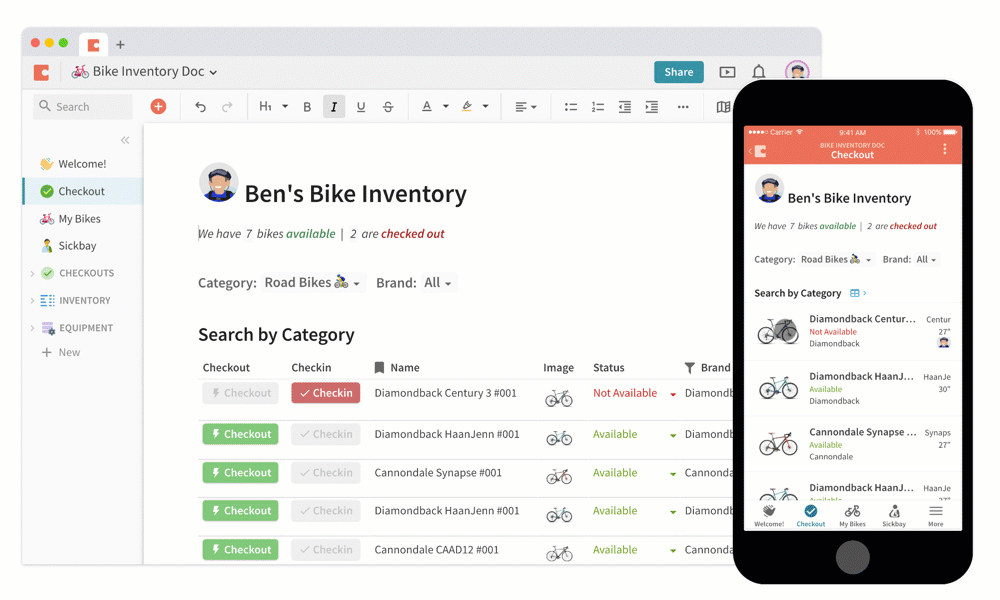Click the underline icon in the toolbar
This screenshot has height=600, width=1000.
[x=361, y=106]
